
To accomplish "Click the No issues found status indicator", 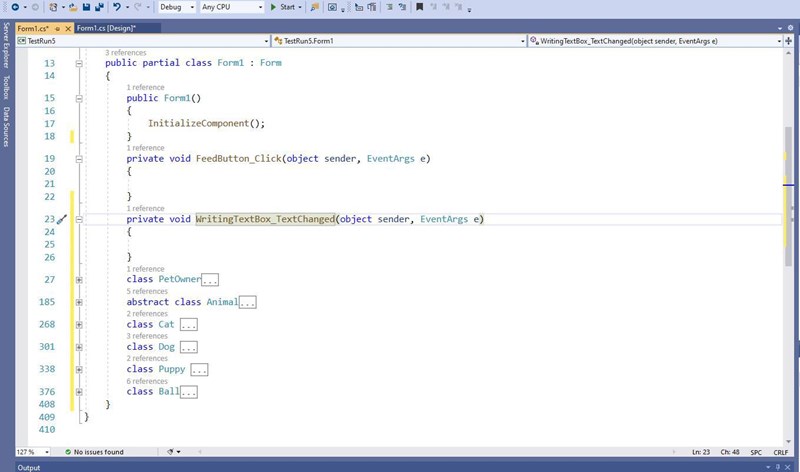I will [x=94, y=452].
